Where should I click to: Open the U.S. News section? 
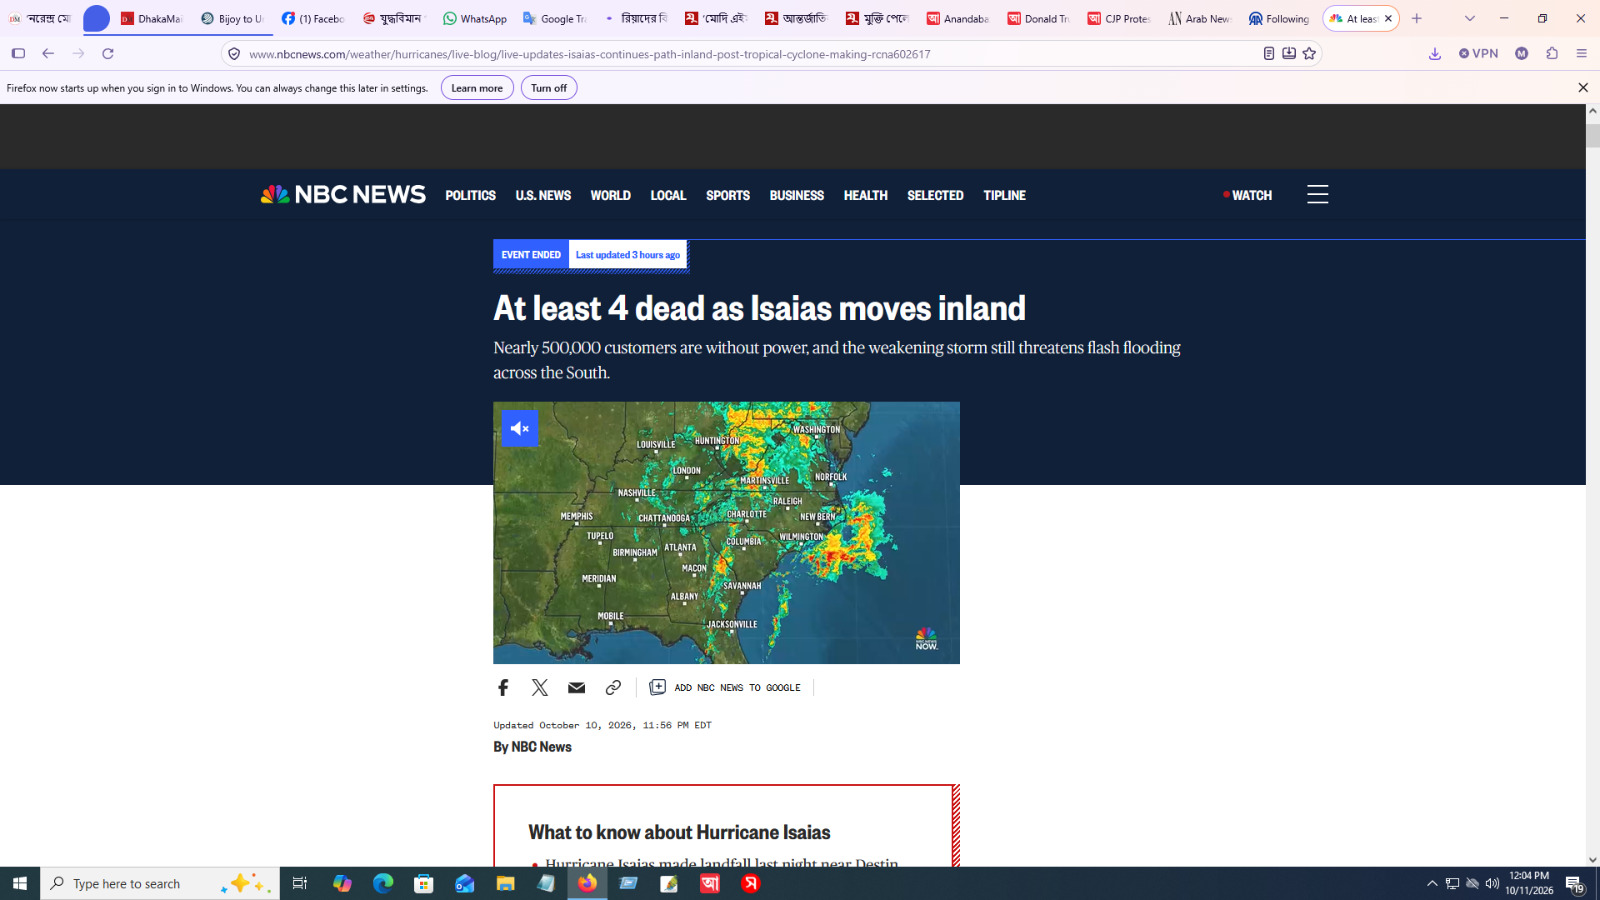click(x=543, y=196)
